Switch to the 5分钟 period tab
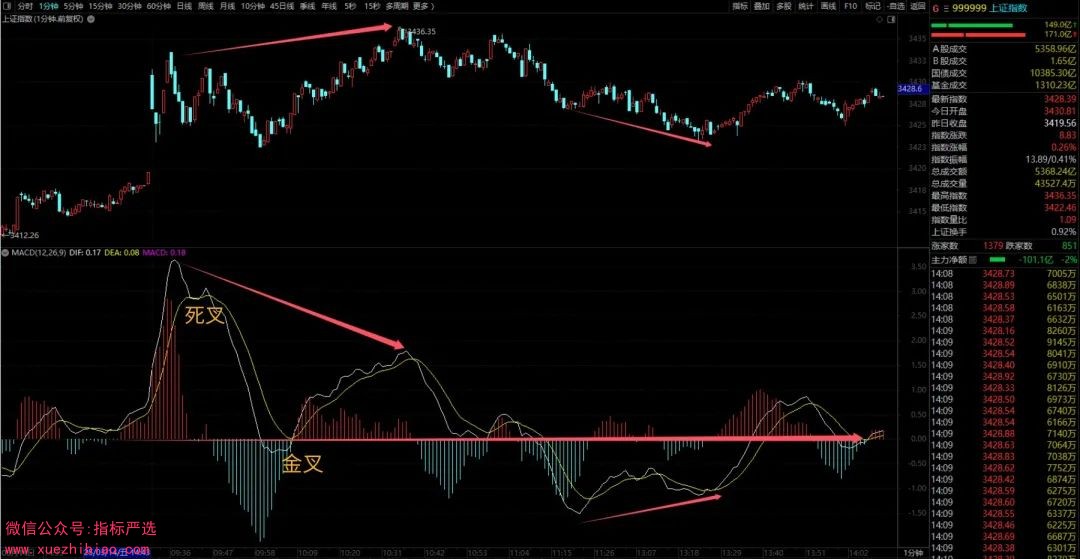 pyautogui.click(x=73, y=6)
